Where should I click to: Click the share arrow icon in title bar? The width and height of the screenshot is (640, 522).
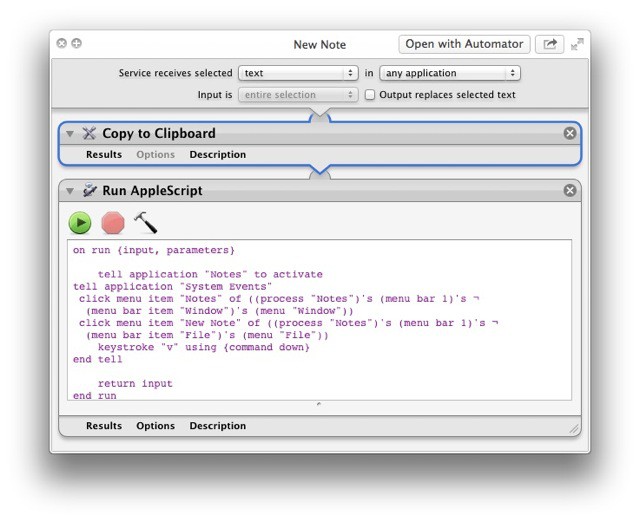tap(549, 44)
